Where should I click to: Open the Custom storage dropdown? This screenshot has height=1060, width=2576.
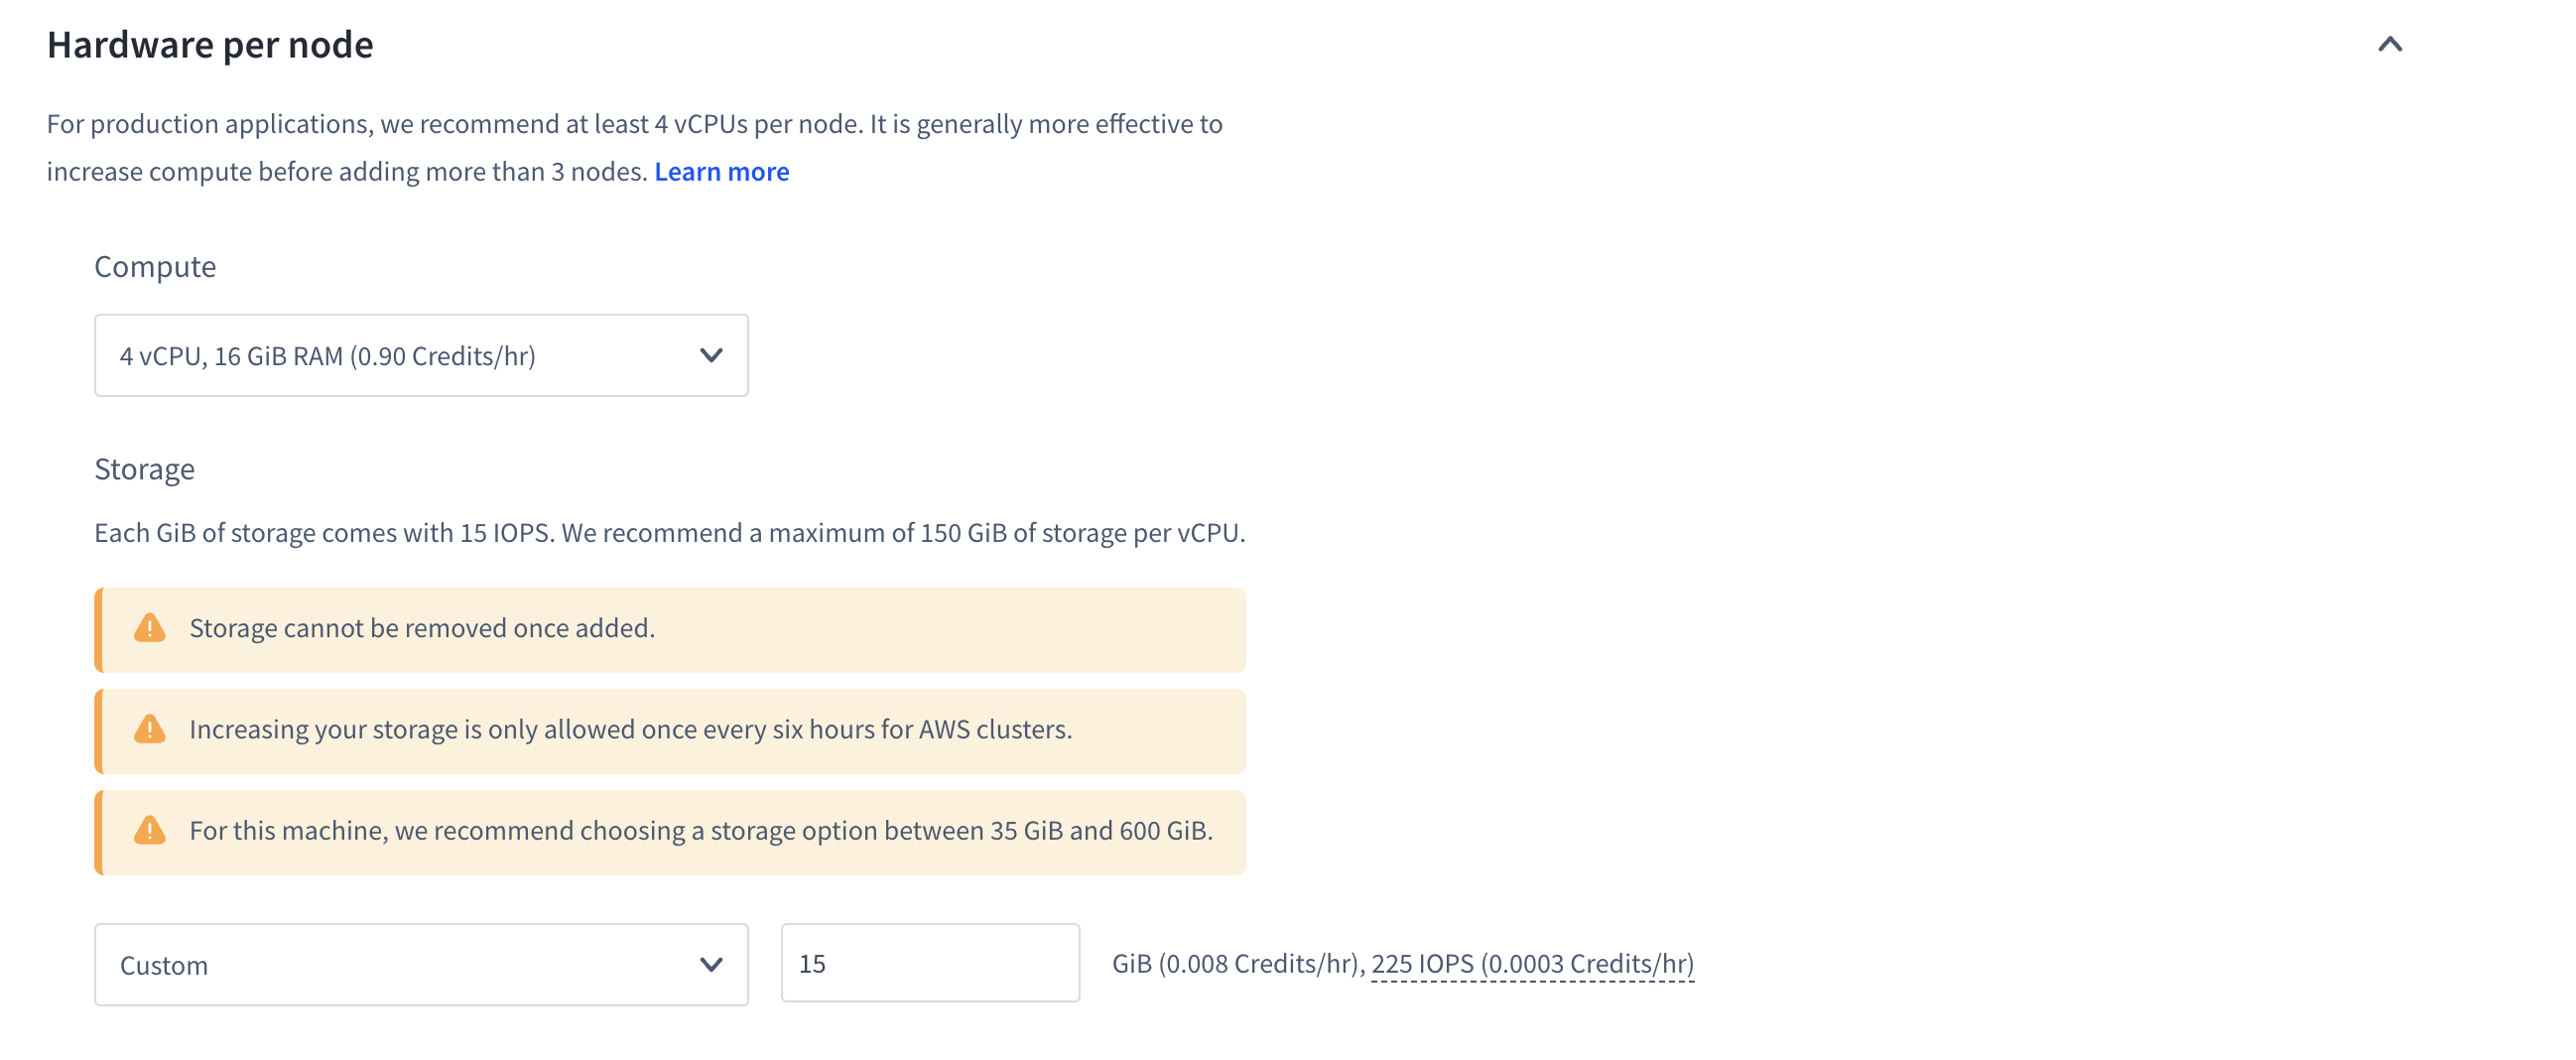tap(420, 964)
